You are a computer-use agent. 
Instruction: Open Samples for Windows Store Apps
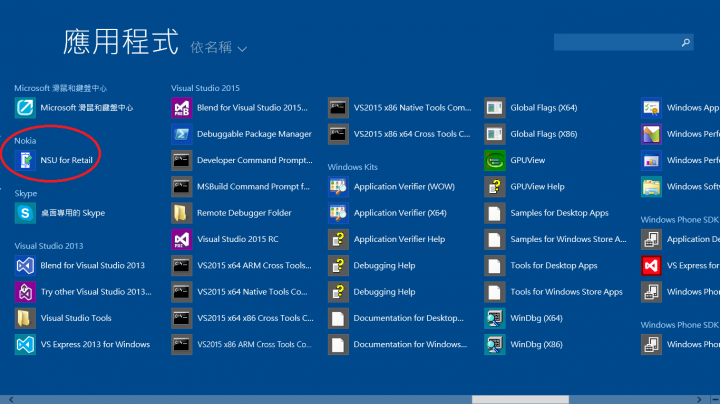(556, 239)
